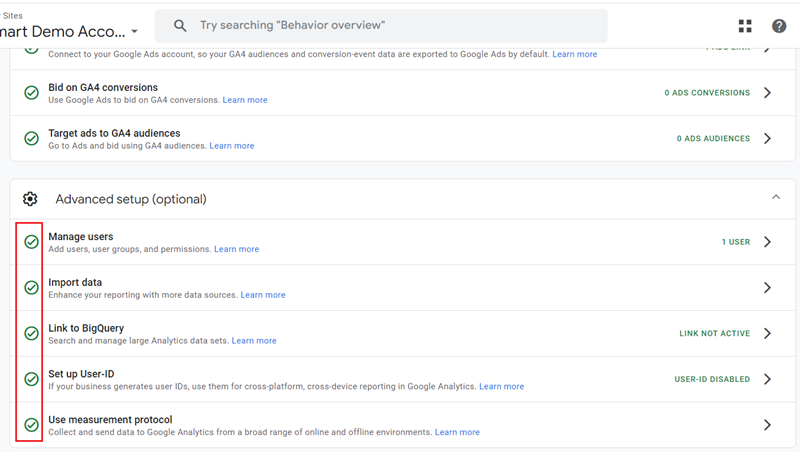This screenshot has width=800, height=452.
Task: Follow Learn more link under Target ads
Action: click(x=232, y=146)
